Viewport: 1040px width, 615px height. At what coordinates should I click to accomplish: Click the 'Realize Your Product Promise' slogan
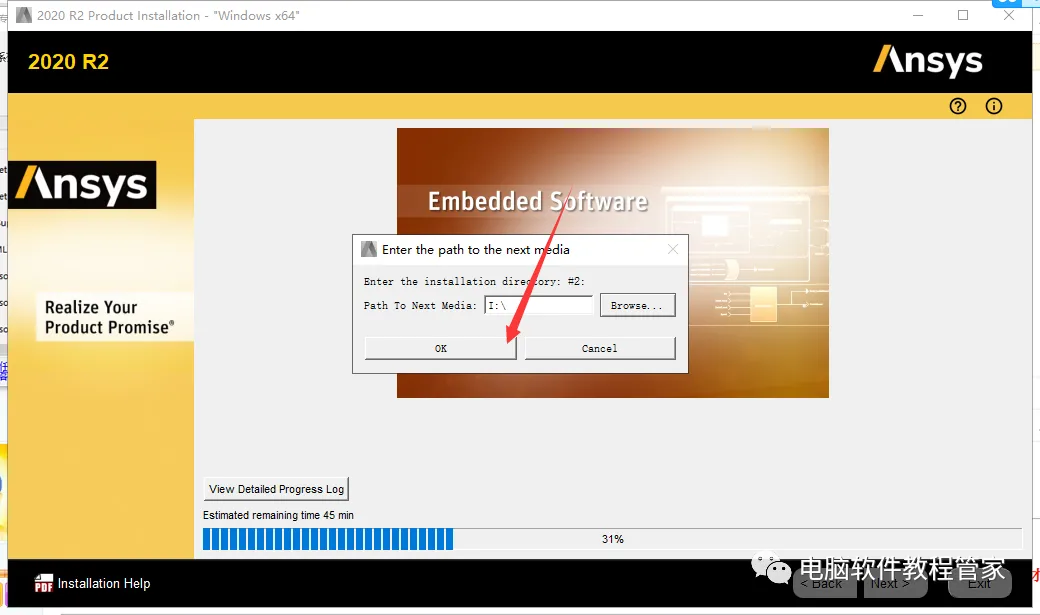point(109,317)
